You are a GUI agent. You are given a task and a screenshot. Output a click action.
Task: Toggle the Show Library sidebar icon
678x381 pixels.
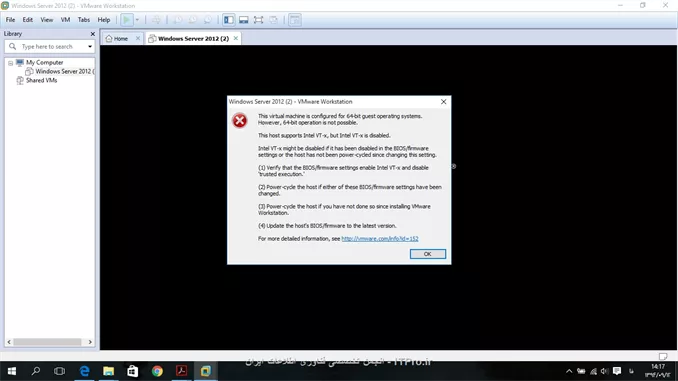(229, 20)
